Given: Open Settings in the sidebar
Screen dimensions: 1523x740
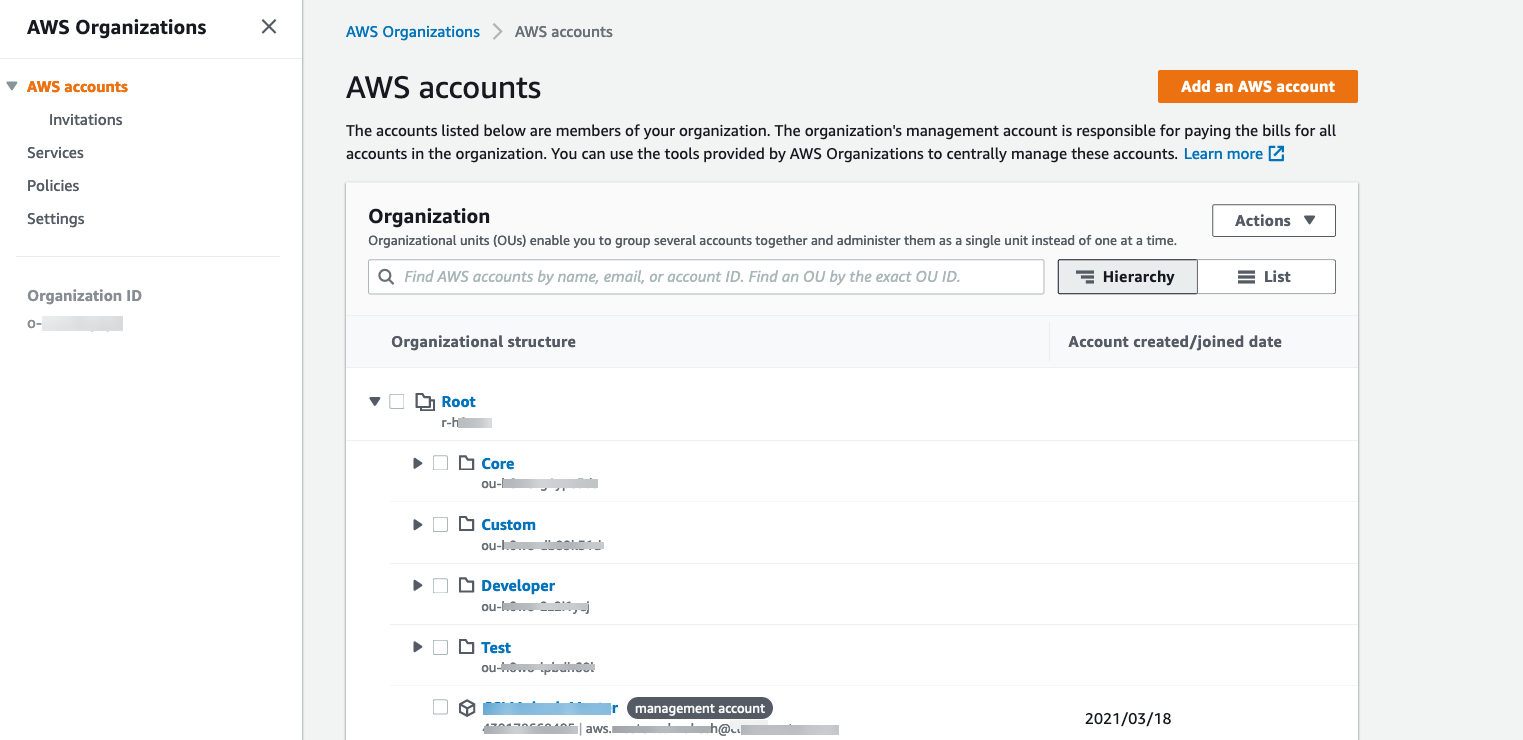Looking at the screenshot, I should tap(56, 219).
